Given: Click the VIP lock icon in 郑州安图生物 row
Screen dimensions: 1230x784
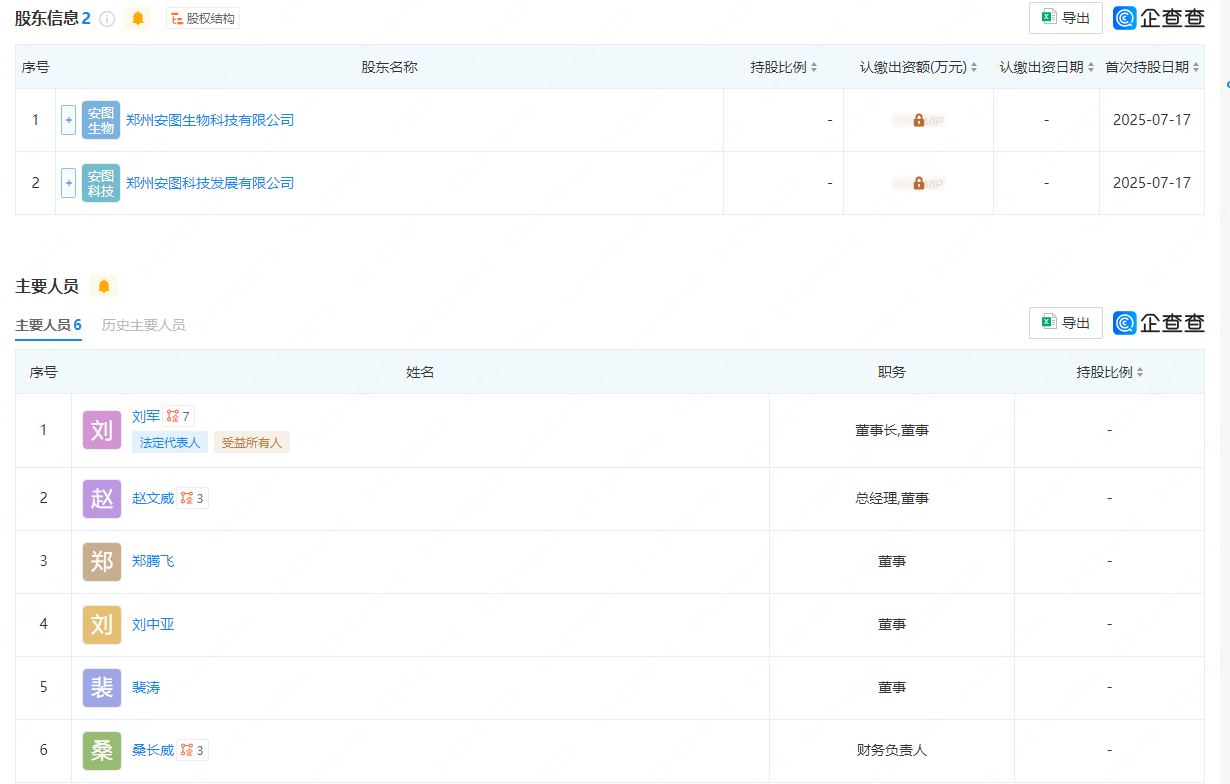Looking at the screenshot, I should click(918, 120).
